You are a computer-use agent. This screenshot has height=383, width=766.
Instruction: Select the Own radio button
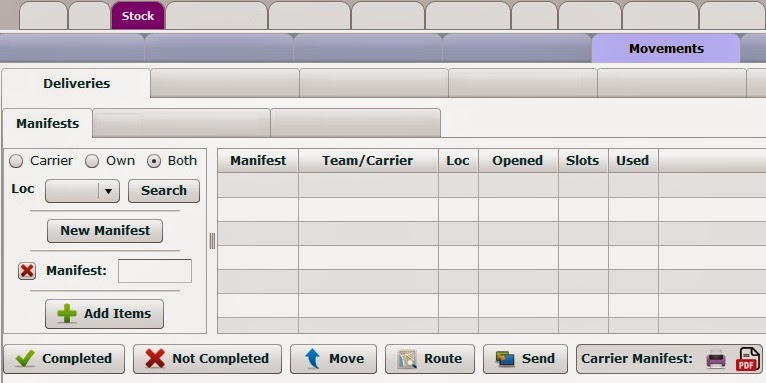[x=92, y=161]
